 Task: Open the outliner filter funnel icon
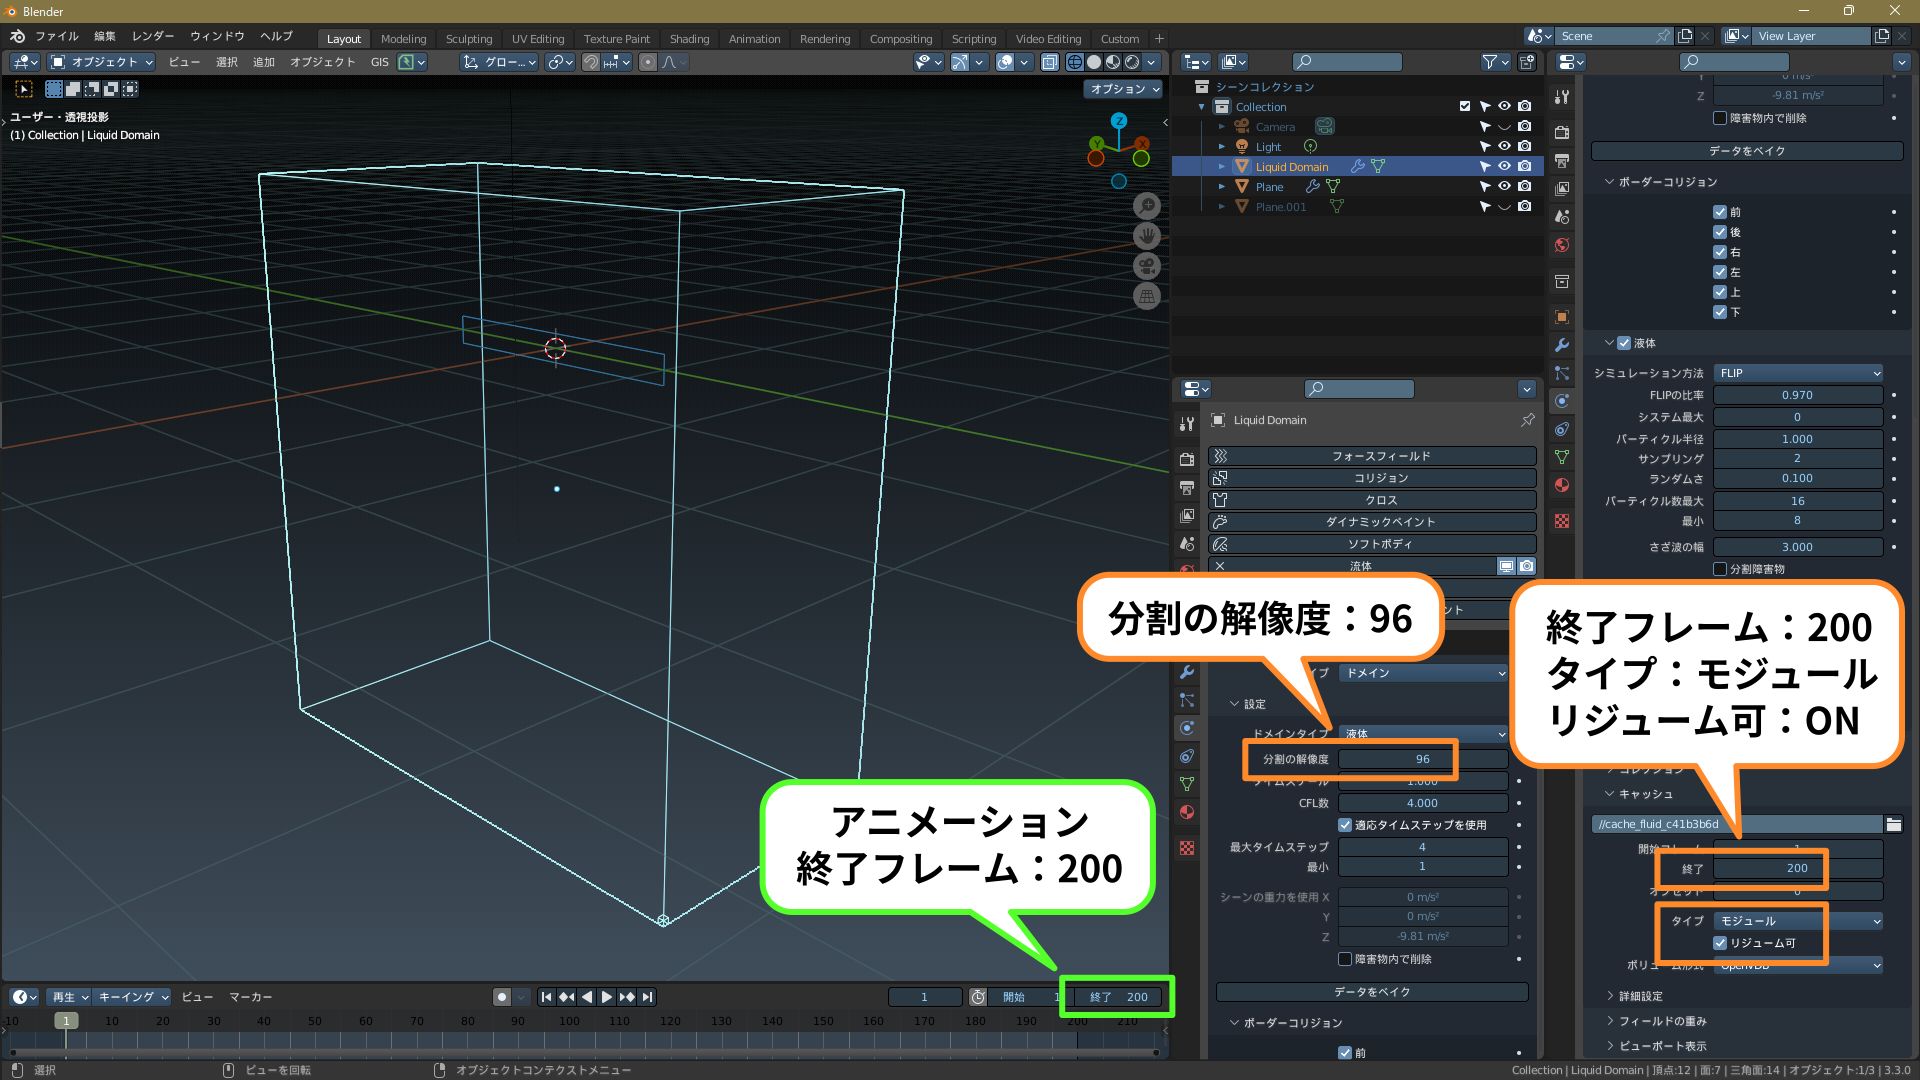click(x=1489, y=62)
